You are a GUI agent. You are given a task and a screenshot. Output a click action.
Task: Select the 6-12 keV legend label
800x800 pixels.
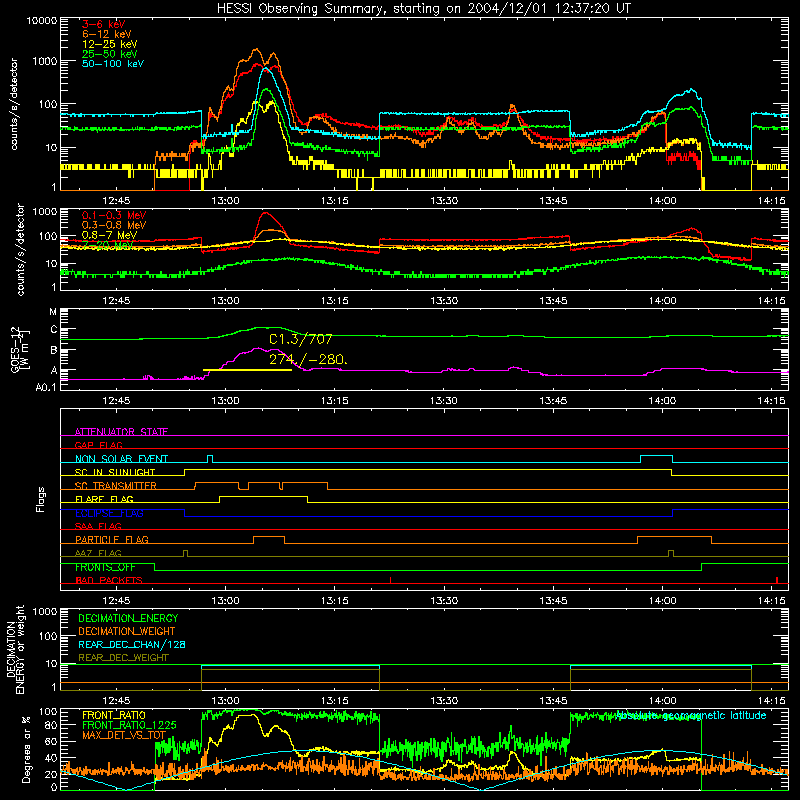[107, 34]
